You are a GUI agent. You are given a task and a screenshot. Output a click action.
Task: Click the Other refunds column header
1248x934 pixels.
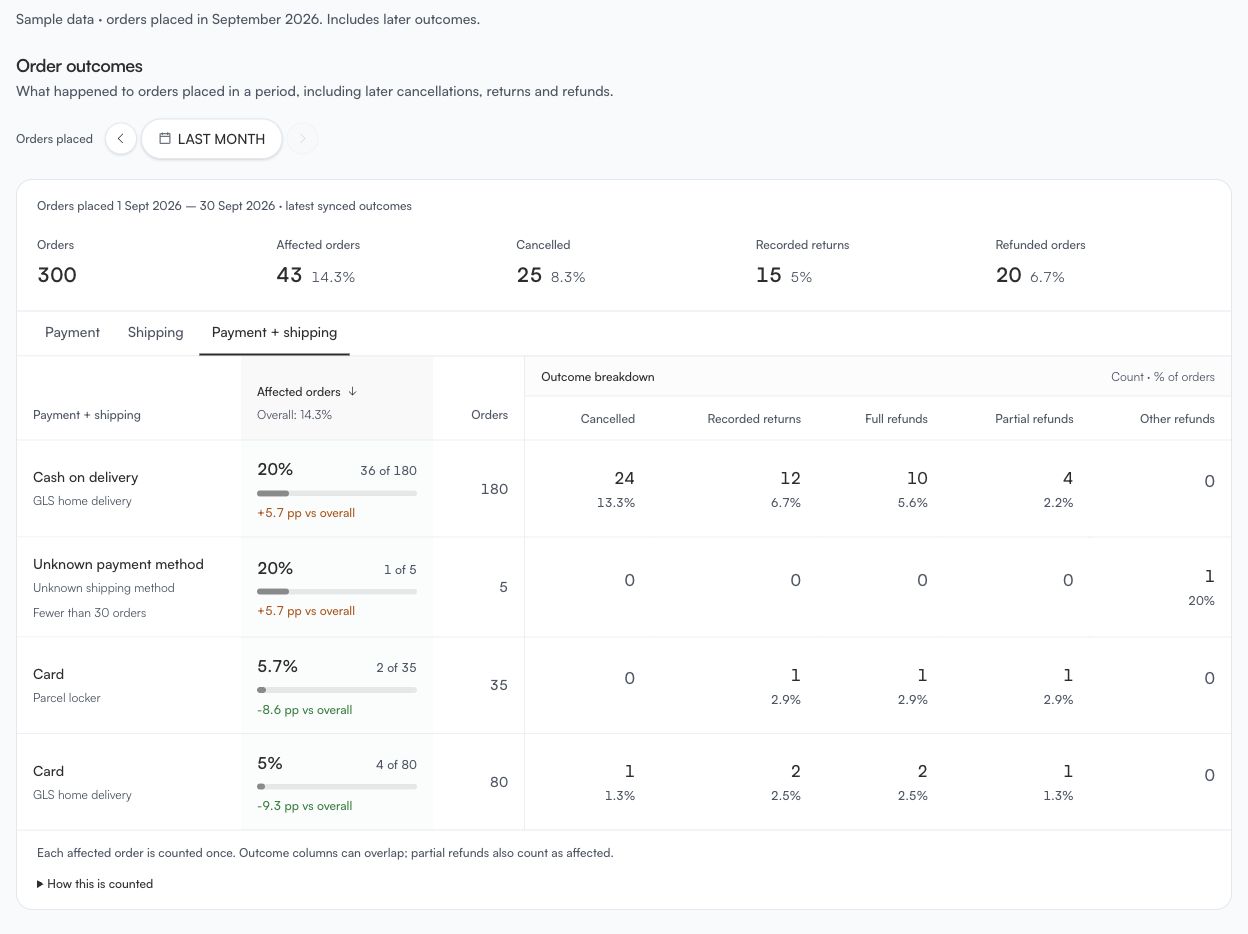[x=1177, y=419]
